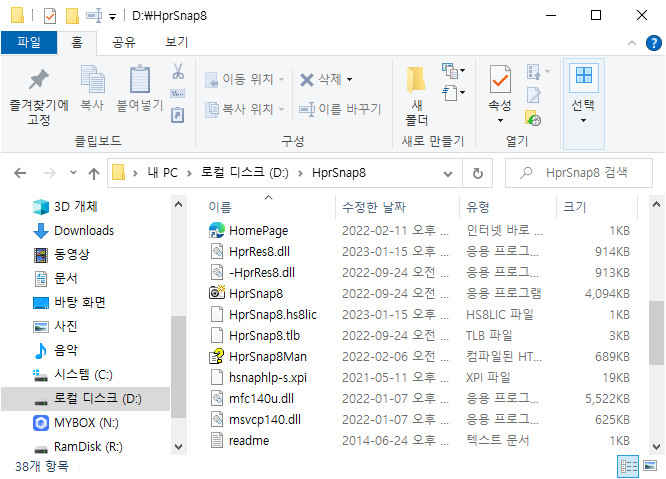The width and height of the screenshot is (666, 479).
Task: Select Downloads in the navigation pane
Action: point(84,231)
